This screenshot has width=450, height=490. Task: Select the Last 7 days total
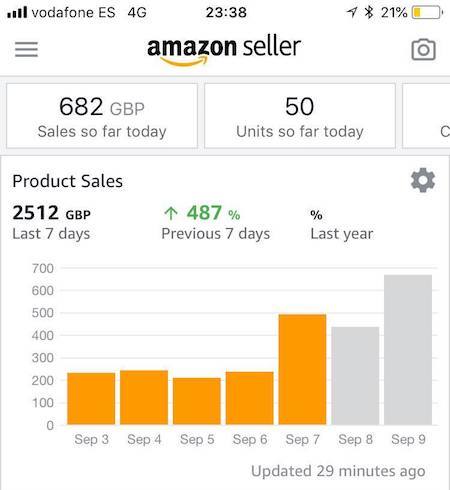[x=51, y=222]
